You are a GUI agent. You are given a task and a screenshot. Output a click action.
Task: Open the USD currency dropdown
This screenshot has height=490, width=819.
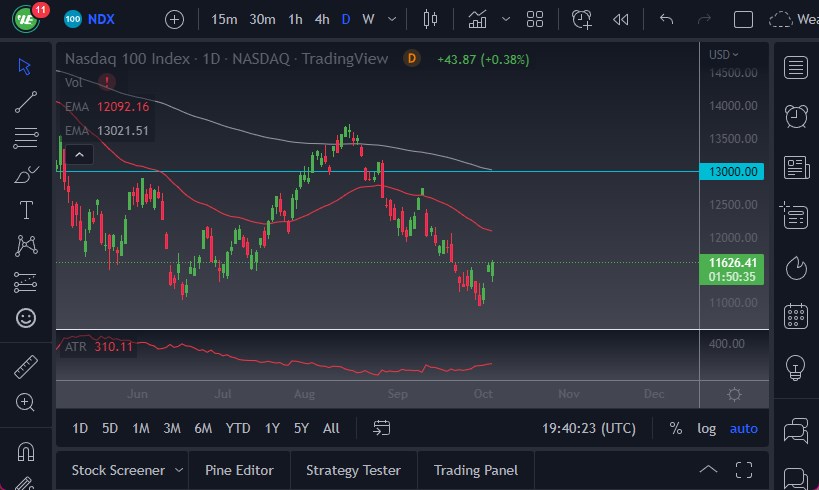coord(723,55)
